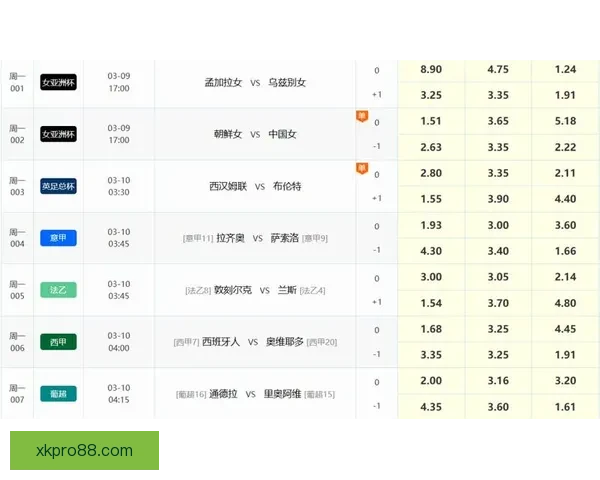Open 敦刻尔克 team link
600x480 pixels.
233,290
